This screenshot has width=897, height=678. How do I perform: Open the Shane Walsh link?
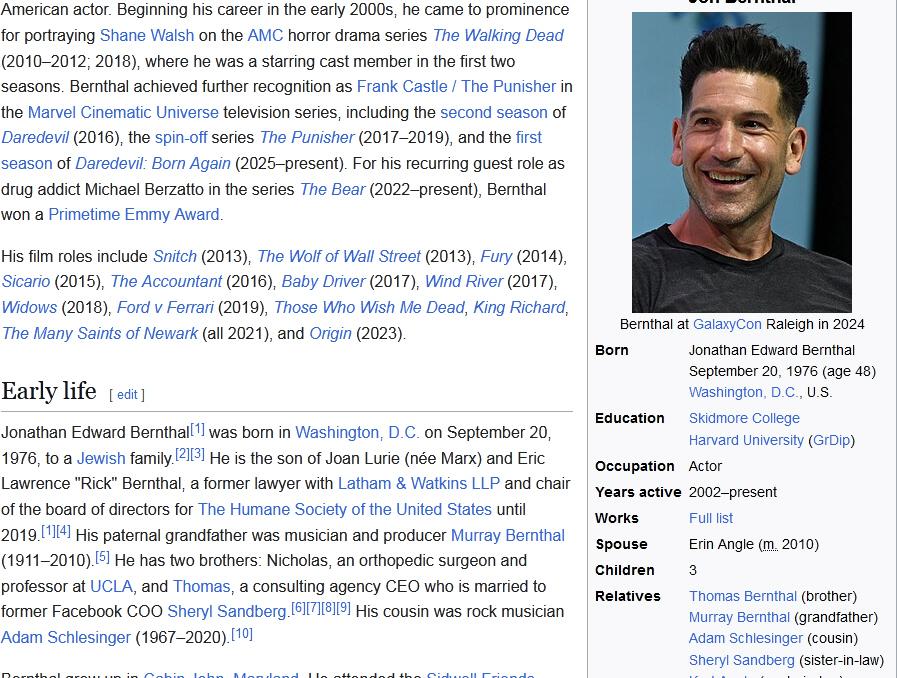tap(147, 35)
